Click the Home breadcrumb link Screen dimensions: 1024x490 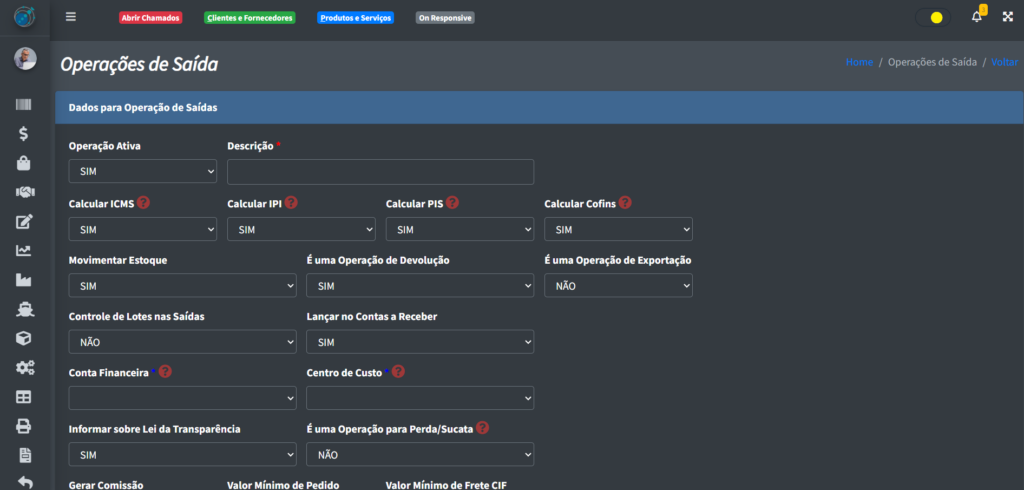(859, 62)
